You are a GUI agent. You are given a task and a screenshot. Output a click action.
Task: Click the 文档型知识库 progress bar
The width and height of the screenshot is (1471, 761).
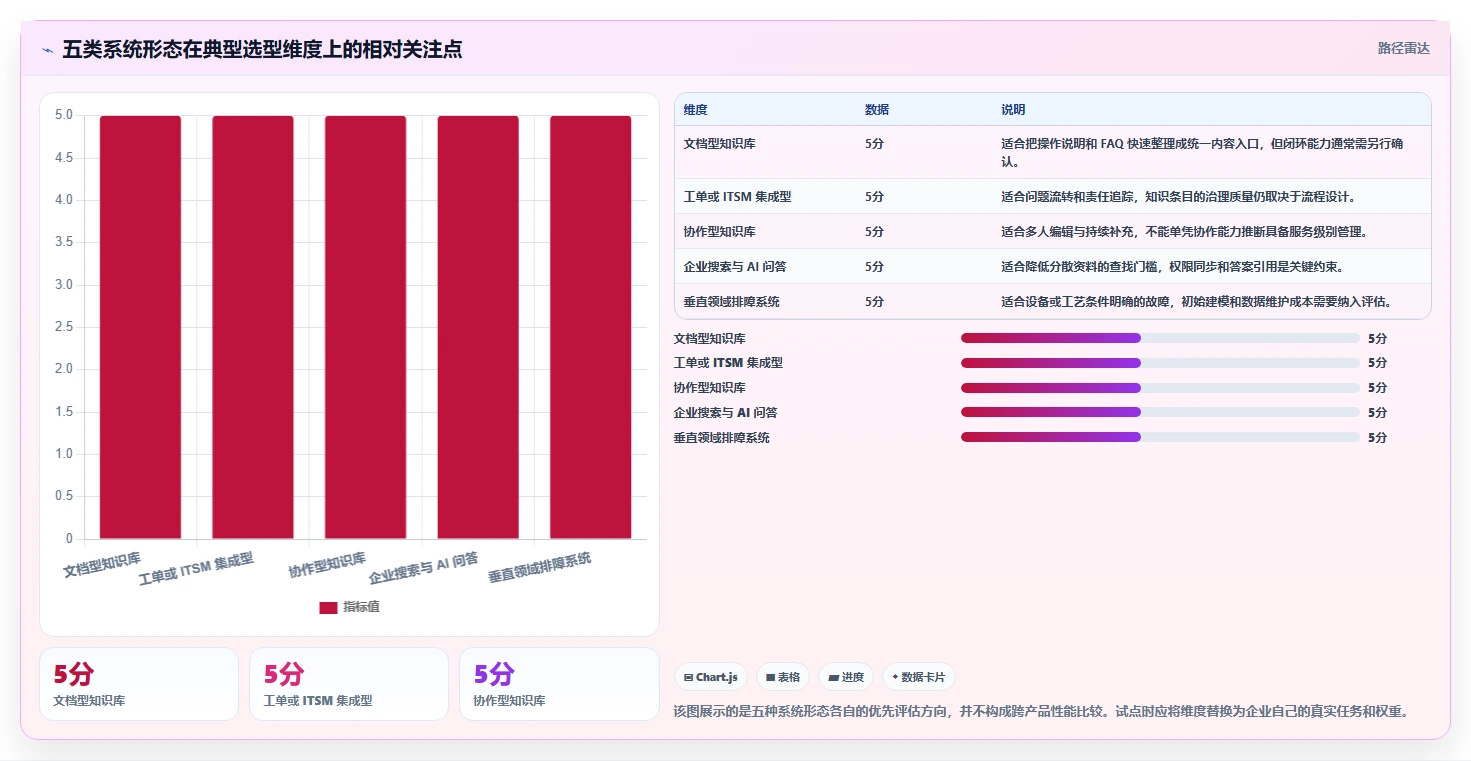coord(1160,338)
